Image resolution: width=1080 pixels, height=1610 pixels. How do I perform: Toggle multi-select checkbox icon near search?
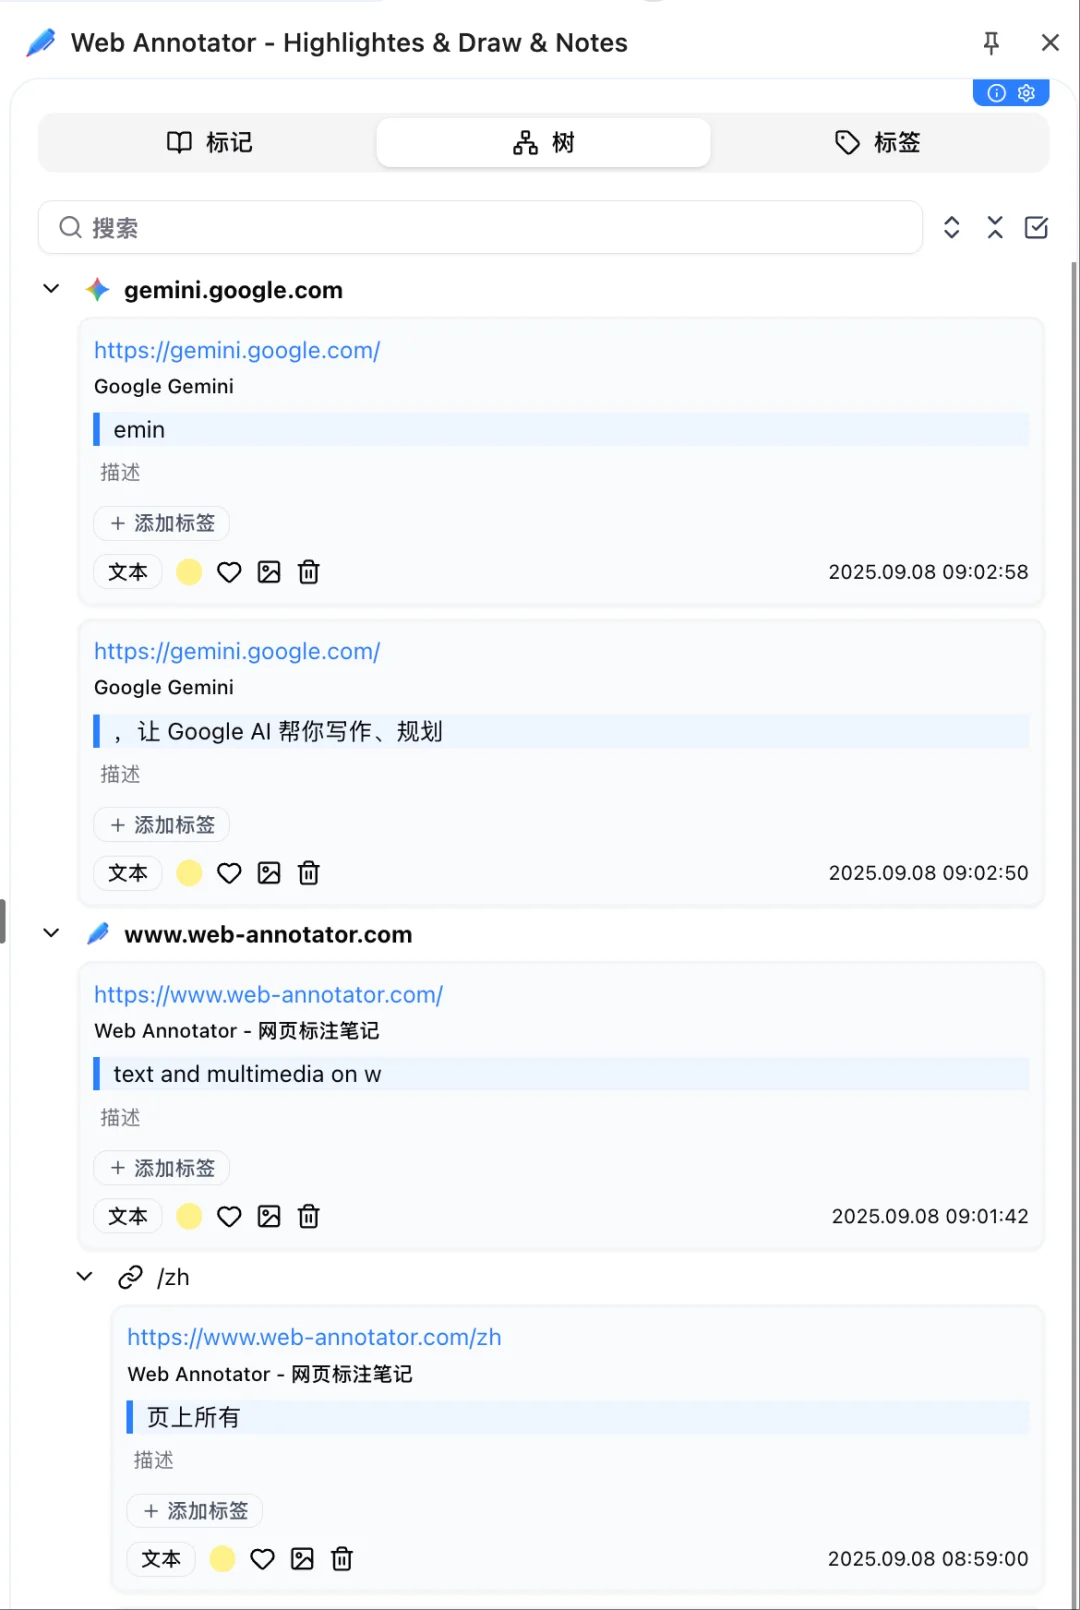click(1037, 228)
